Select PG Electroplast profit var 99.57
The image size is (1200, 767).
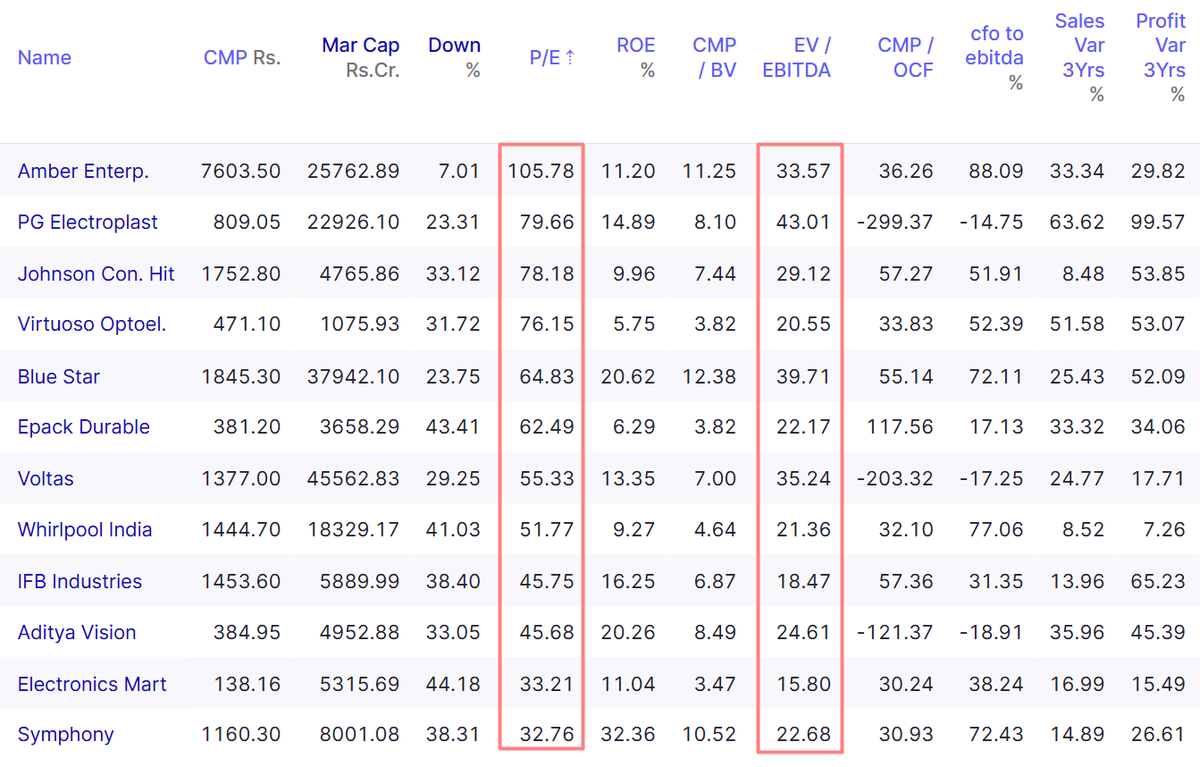coord(1158,222)
